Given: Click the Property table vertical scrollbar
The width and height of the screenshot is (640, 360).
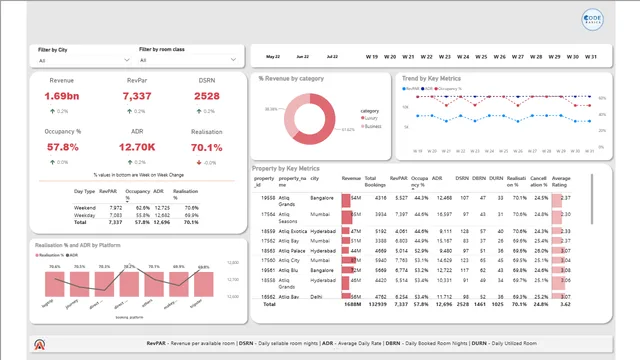Looking at the screenshot, I should tap(592, 199).
